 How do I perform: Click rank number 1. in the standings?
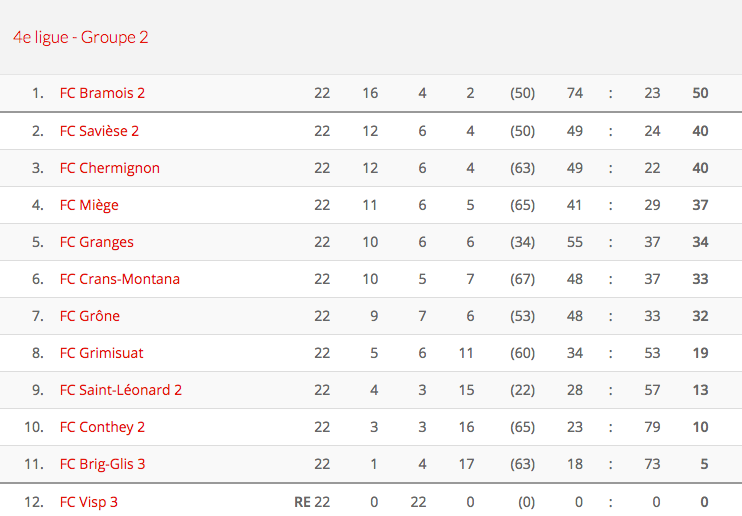38,93
